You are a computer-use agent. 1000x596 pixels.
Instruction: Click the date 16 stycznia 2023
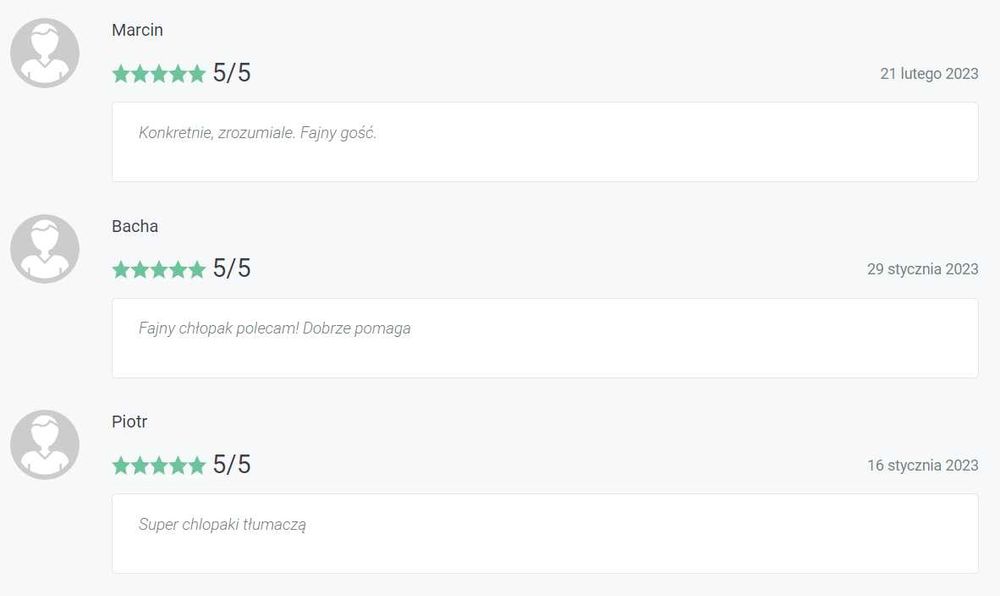923,465
